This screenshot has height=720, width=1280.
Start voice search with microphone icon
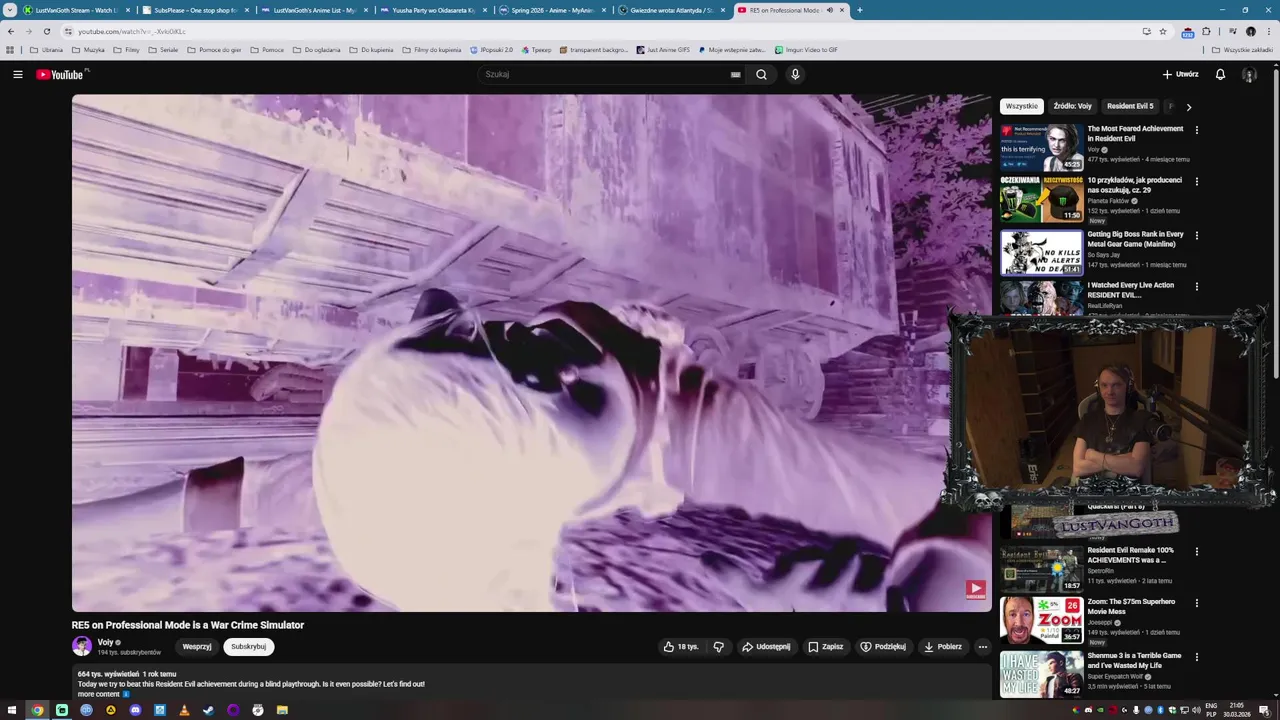click(795, 74)
